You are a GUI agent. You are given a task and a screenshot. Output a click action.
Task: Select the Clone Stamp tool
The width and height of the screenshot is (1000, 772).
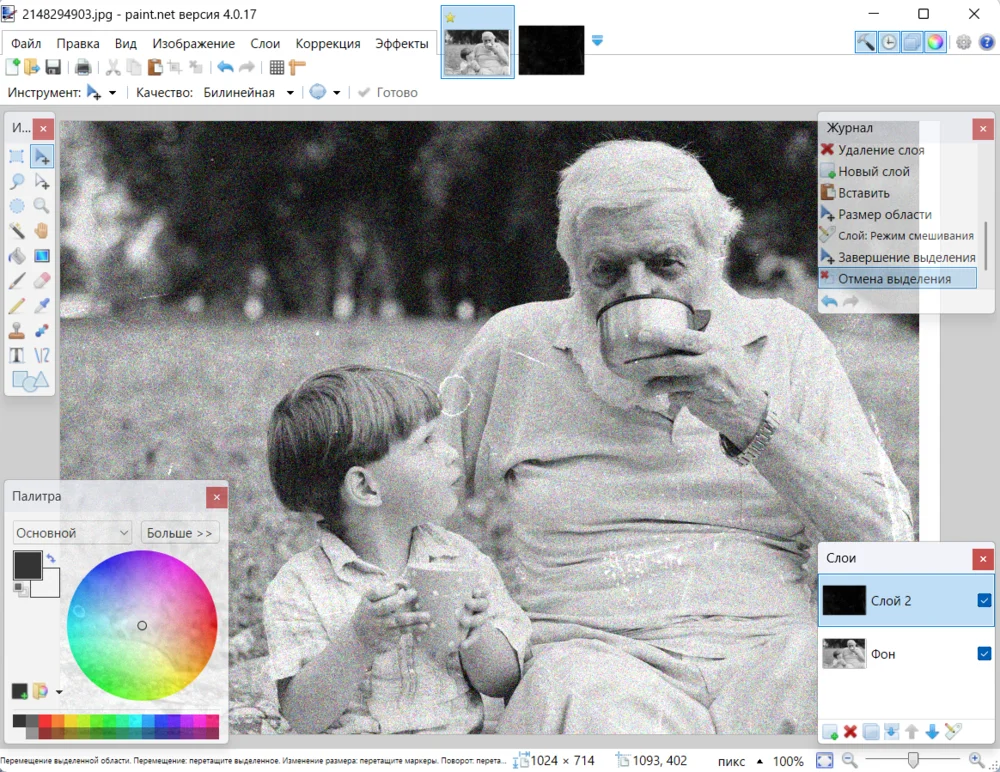click(17, 330)
